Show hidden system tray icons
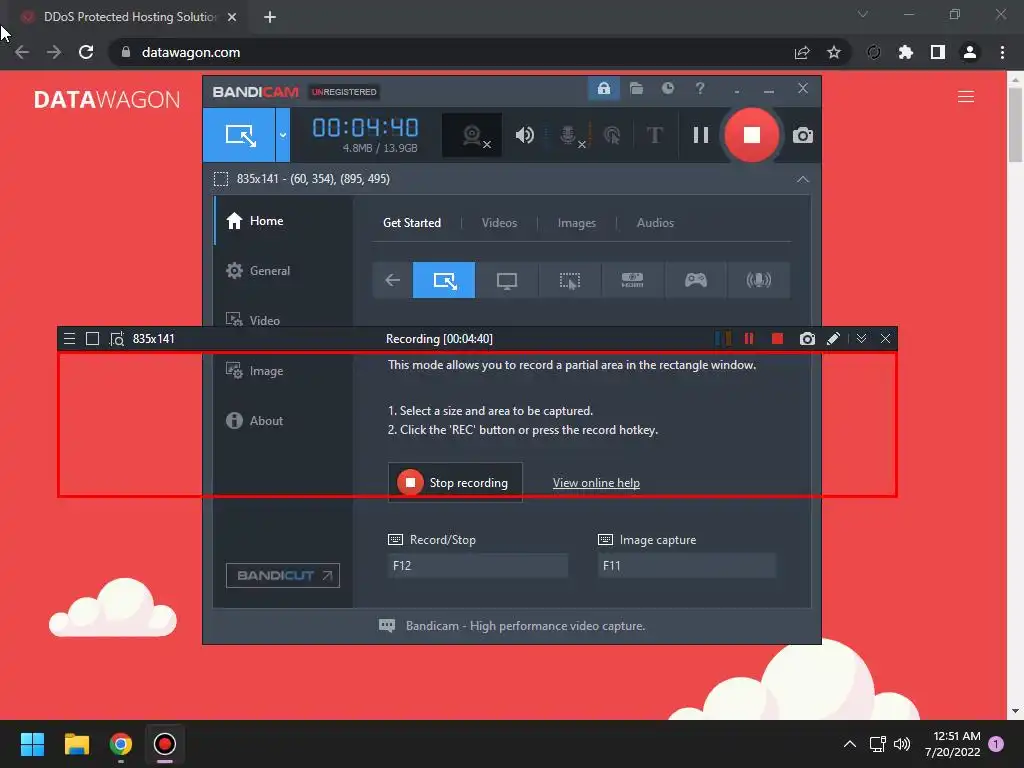This screenshot has width=1024, height=768. pos(850,744)
